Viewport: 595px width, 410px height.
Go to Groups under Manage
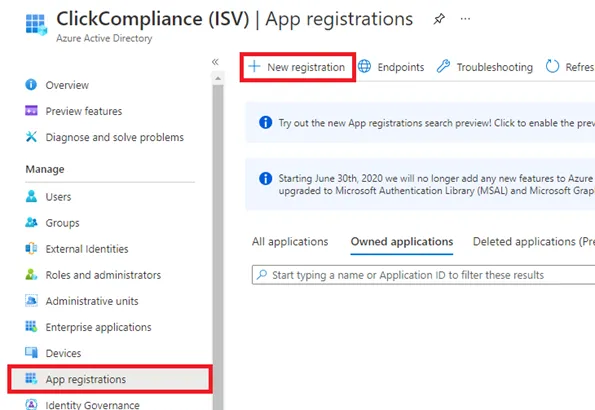tap(62, 223)
